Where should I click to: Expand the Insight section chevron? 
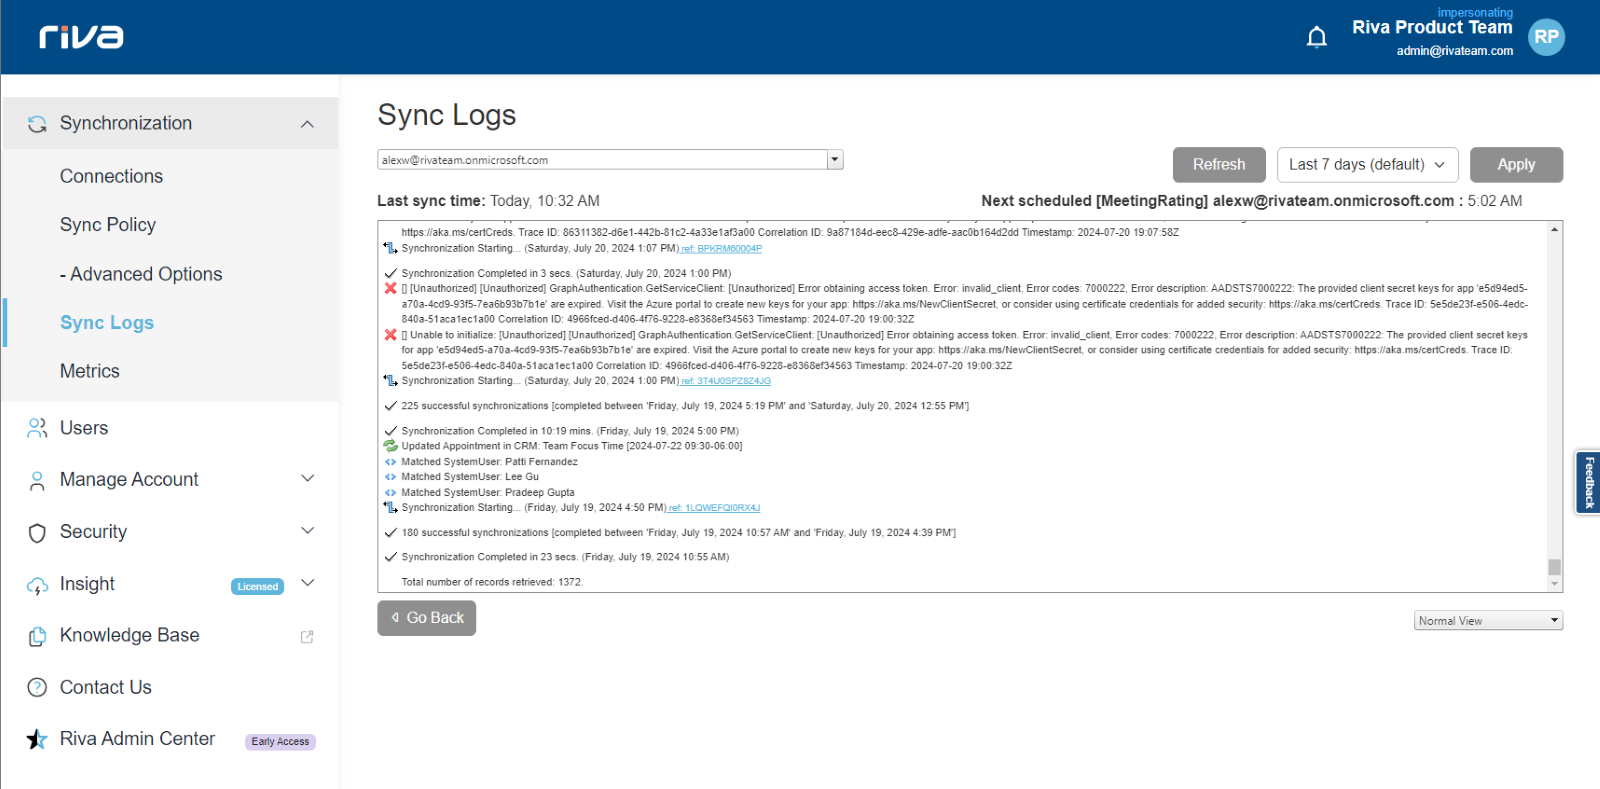(x=307, y=583)
